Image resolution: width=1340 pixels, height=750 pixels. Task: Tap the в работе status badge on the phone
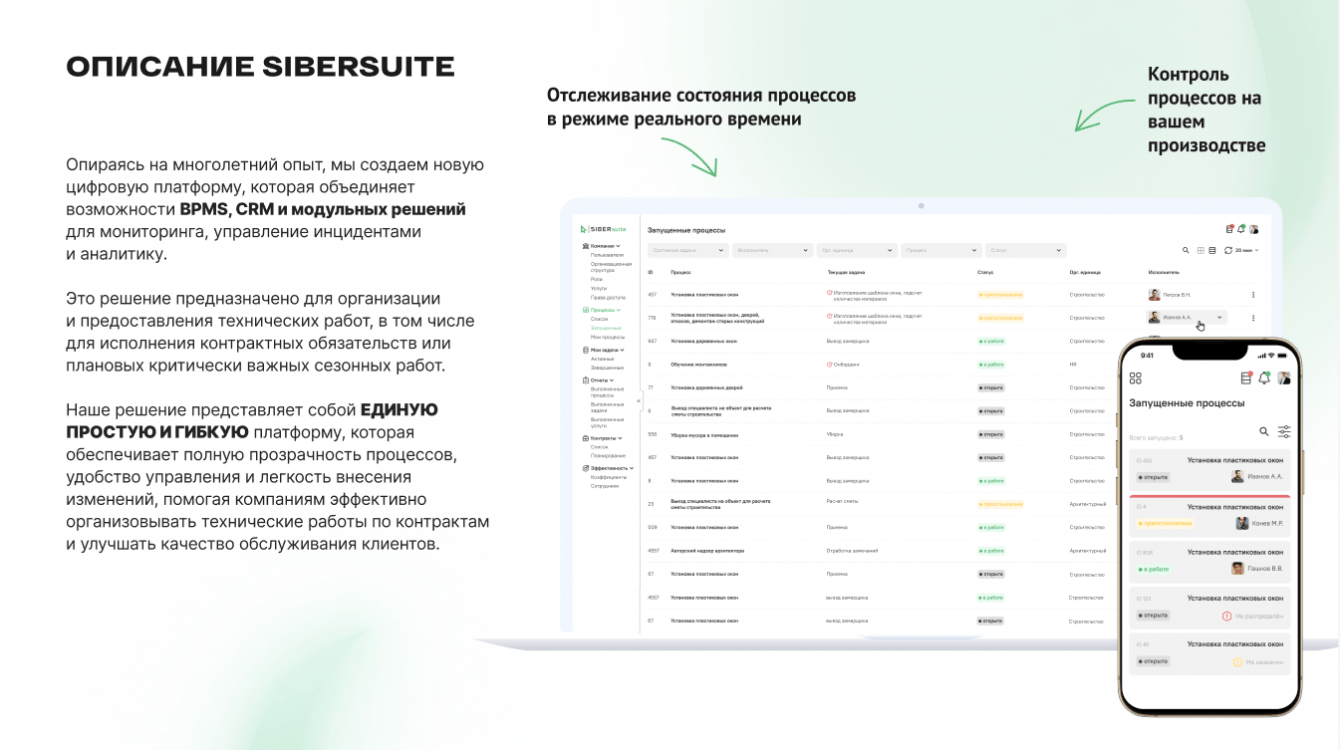(1153, 569)
